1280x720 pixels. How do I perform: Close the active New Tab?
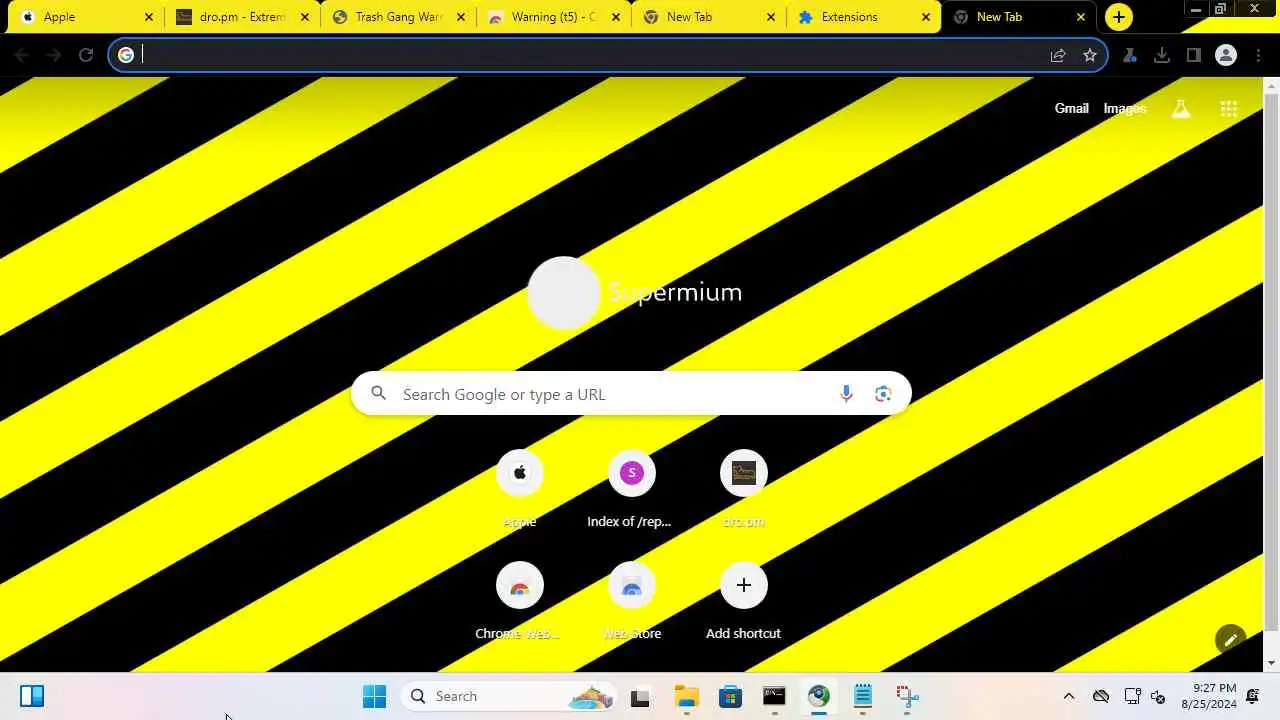click(x=1081, y=17)
